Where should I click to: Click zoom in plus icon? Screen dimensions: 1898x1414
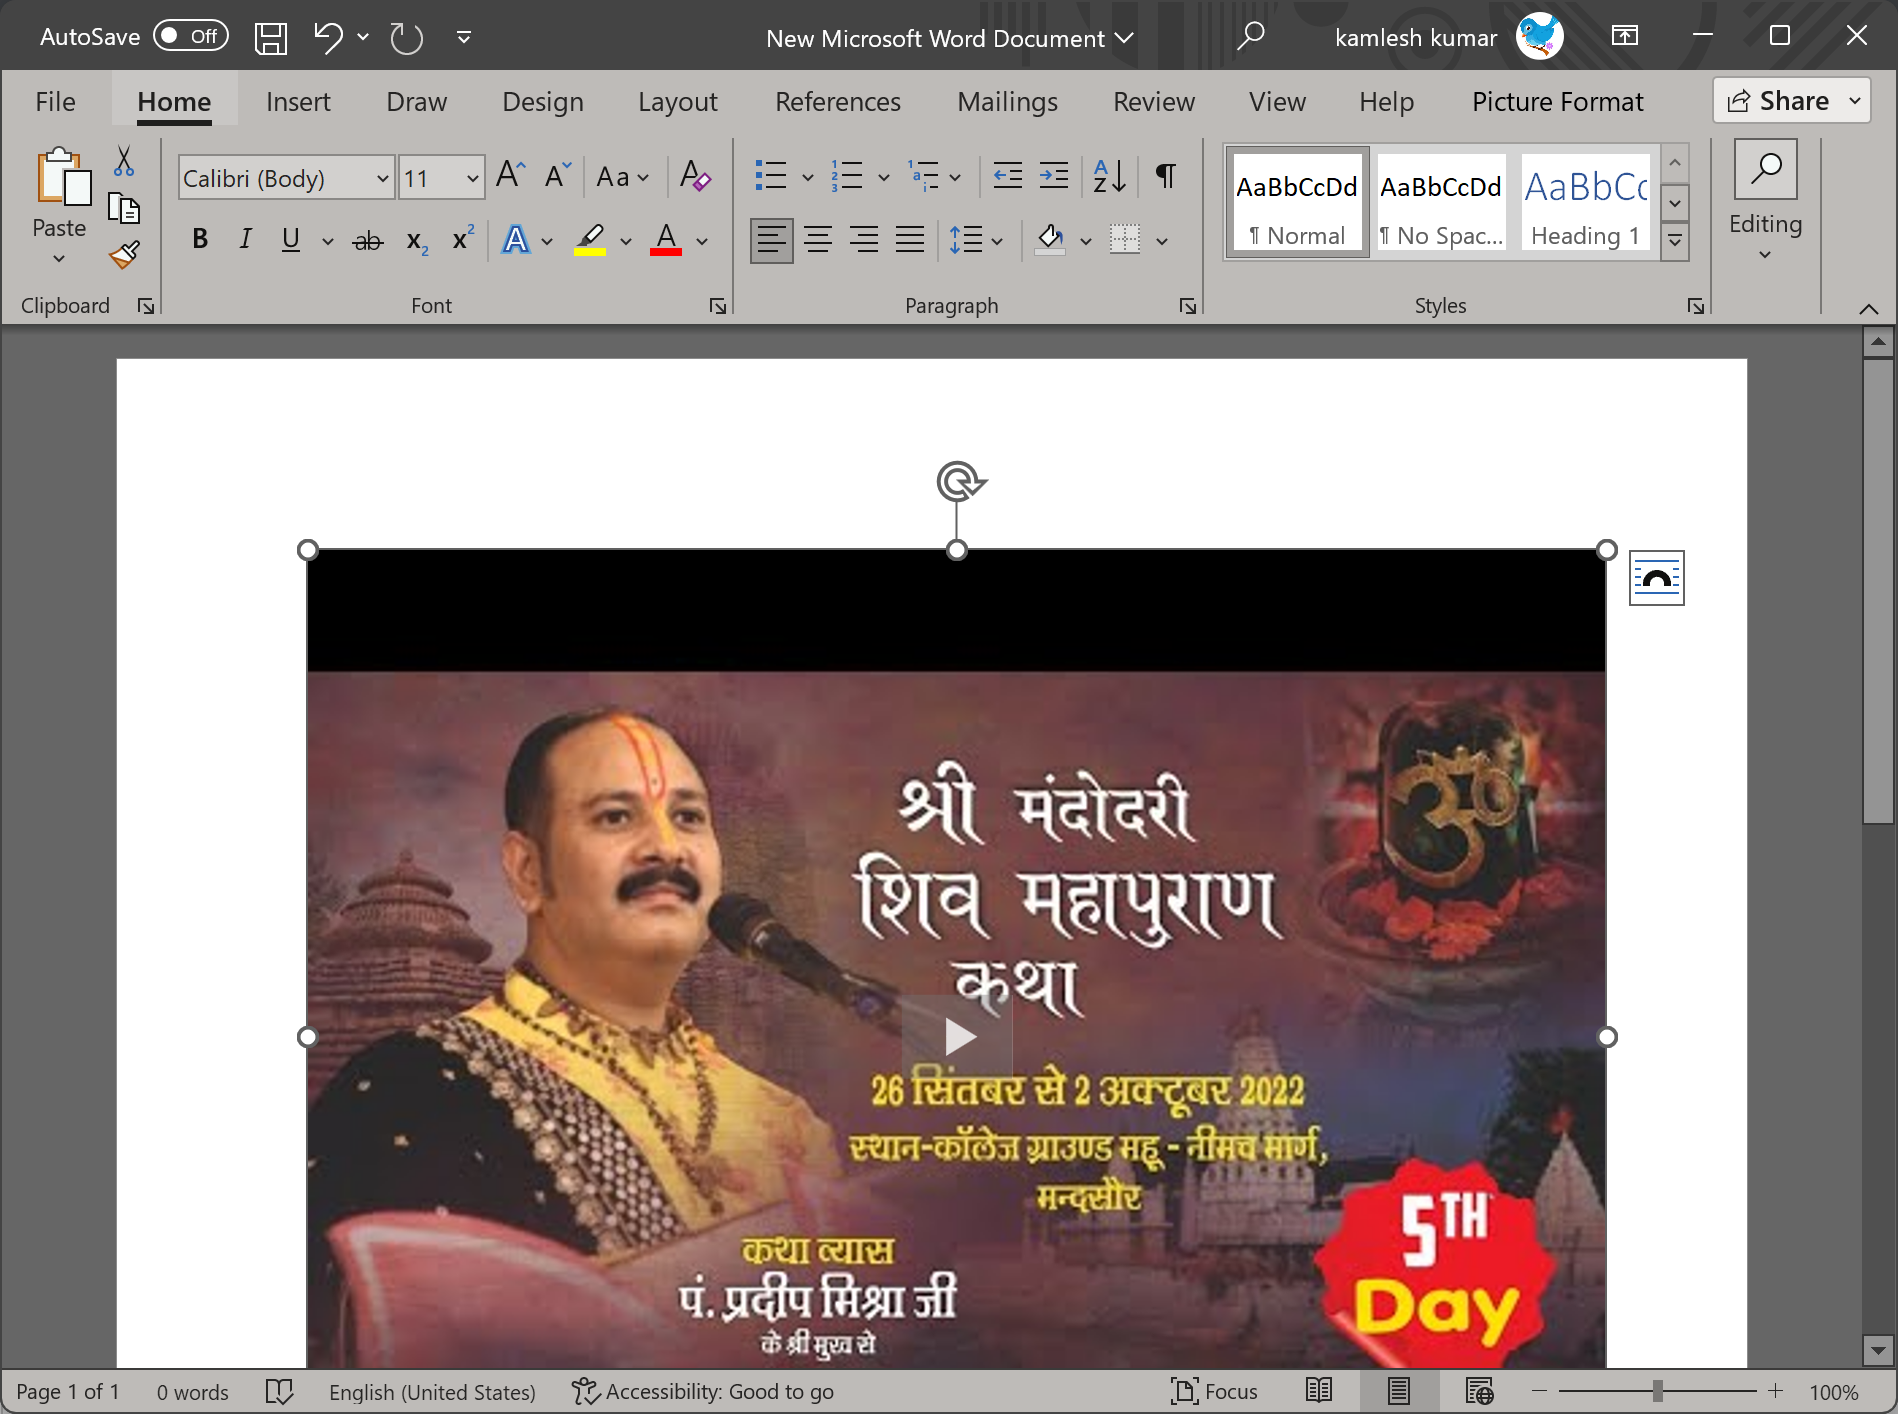pyautogui.click(x=1775, y=1391)
